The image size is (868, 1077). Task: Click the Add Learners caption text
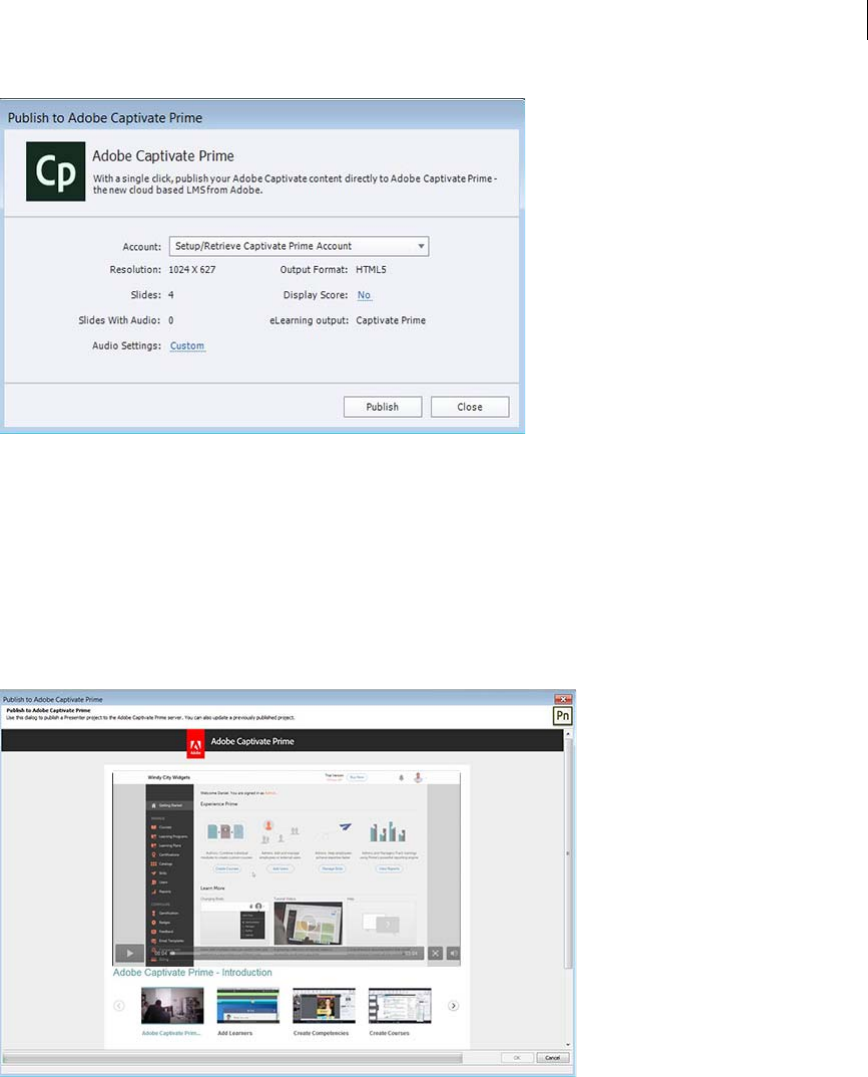235,1033
